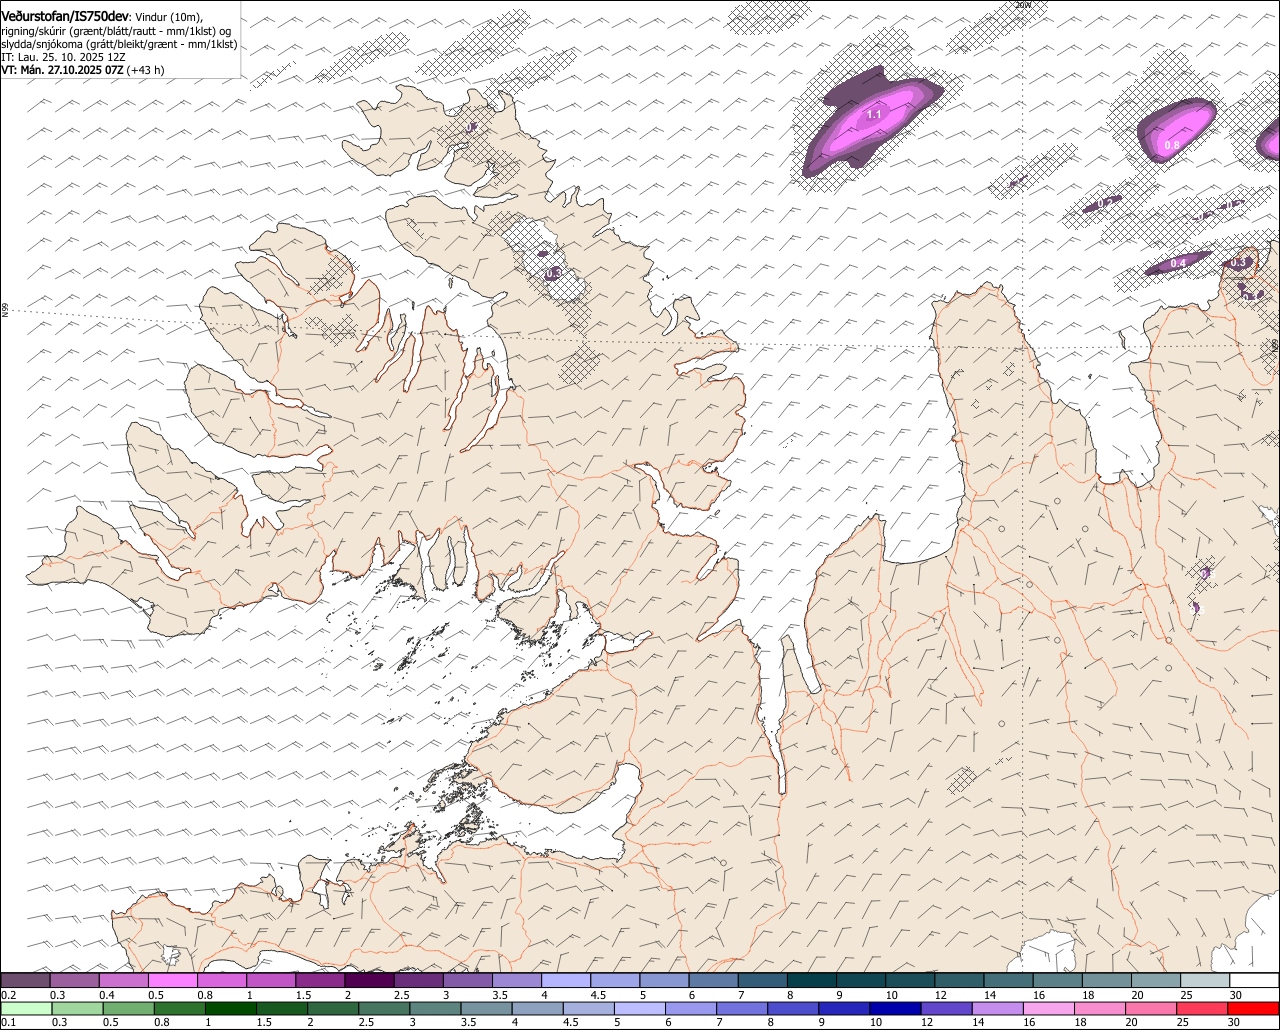Click the lavender 4 snow scale swatch
This screenshot has height=1030, width=1280.
(566, 981)
